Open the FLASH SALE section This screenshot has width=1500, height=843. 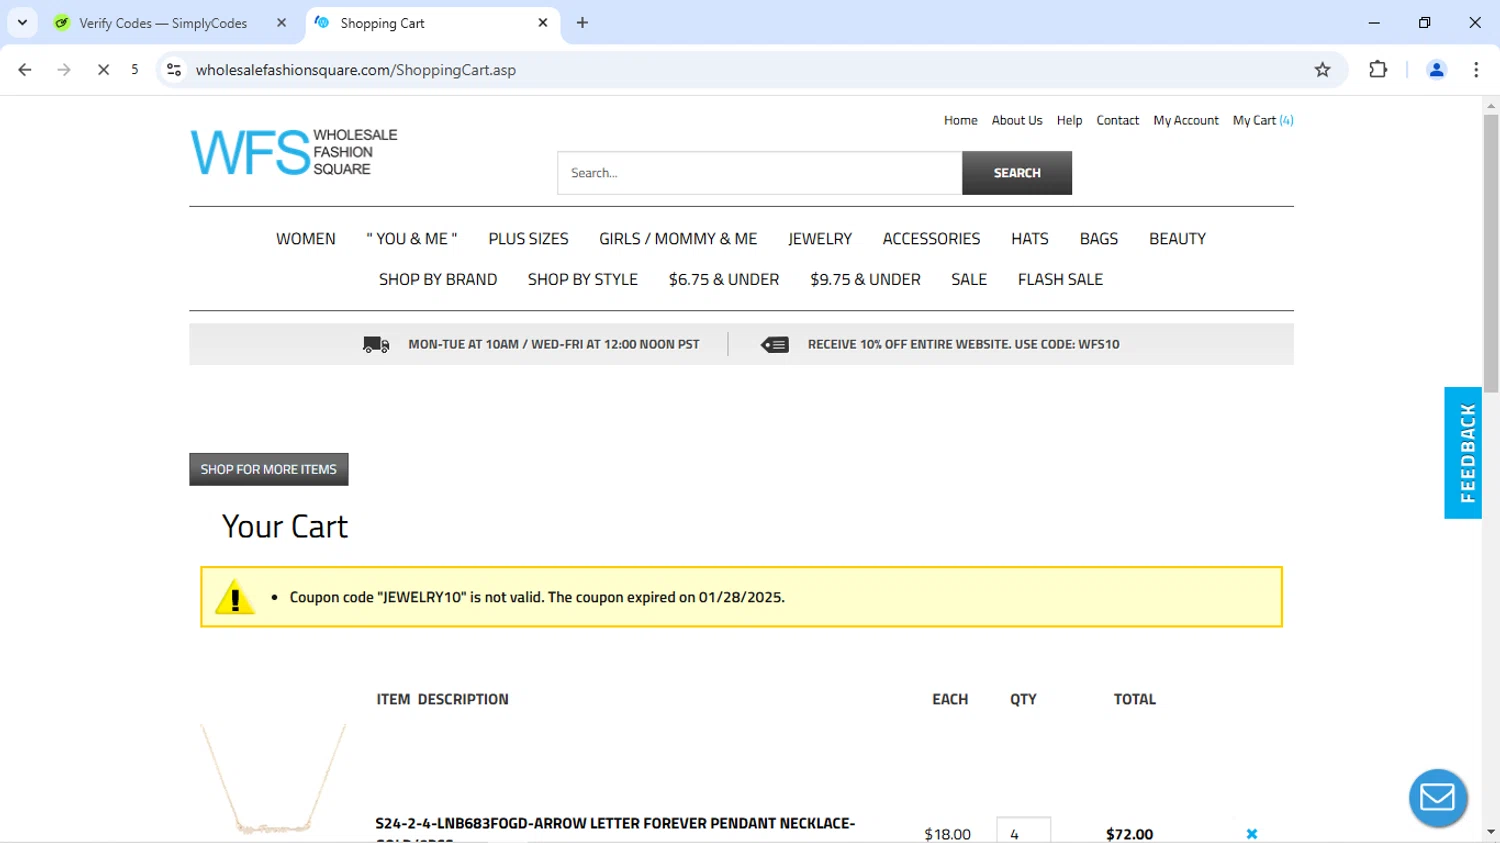(x=1060, y=280)
